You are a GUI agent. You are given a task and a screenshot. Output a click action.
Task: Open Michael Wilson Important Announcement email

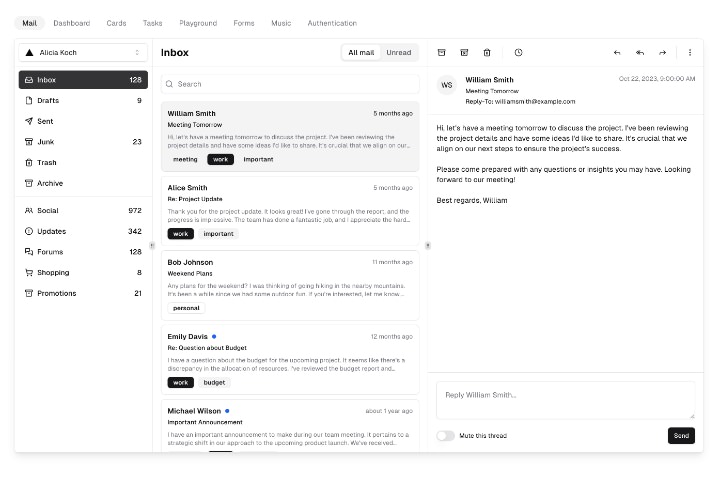coord(290,426)
